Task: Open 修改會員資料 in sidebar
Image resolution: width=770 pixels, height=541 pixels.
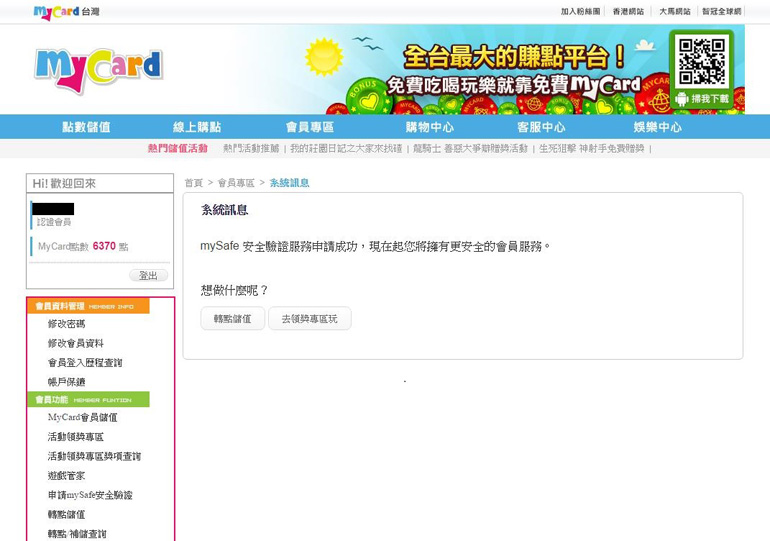Action: [x=76, y=343]
